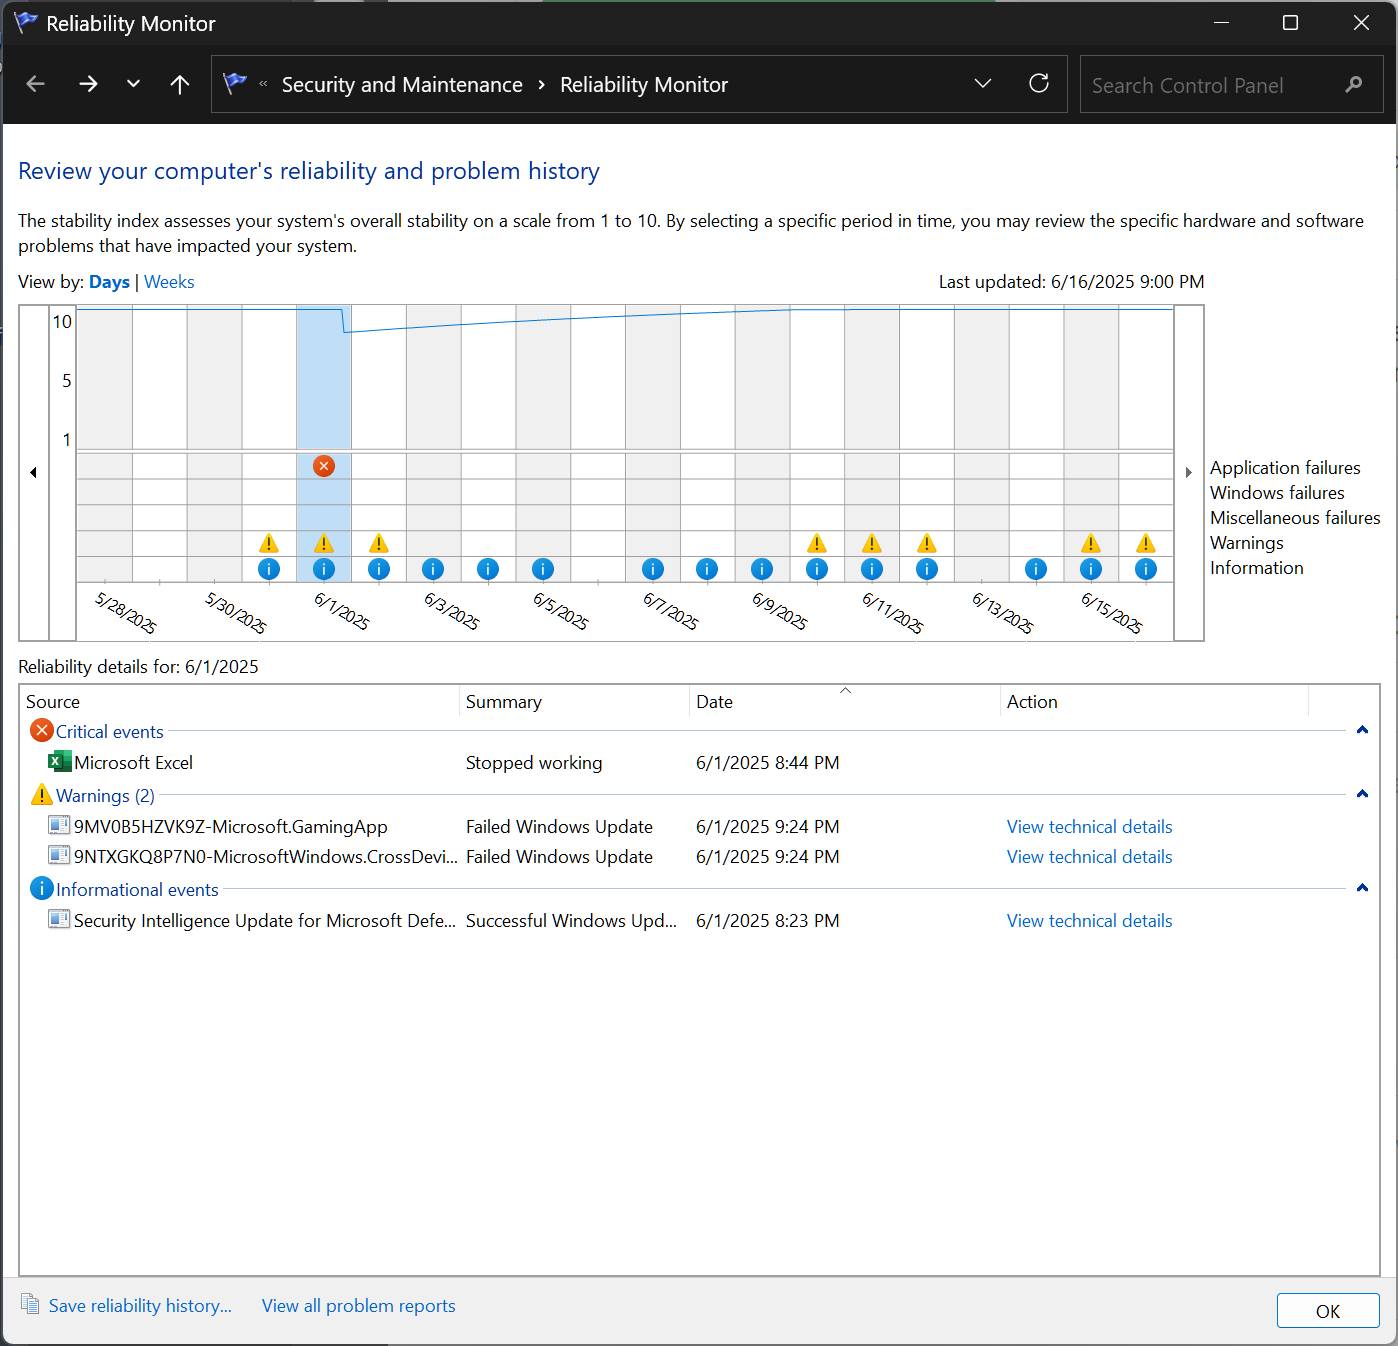The height and width of the screenshot is (1346, 1398).
Task: Select the Security Intelligence Update for Microsoft Defe... row
Action: [x=700, y=921]
